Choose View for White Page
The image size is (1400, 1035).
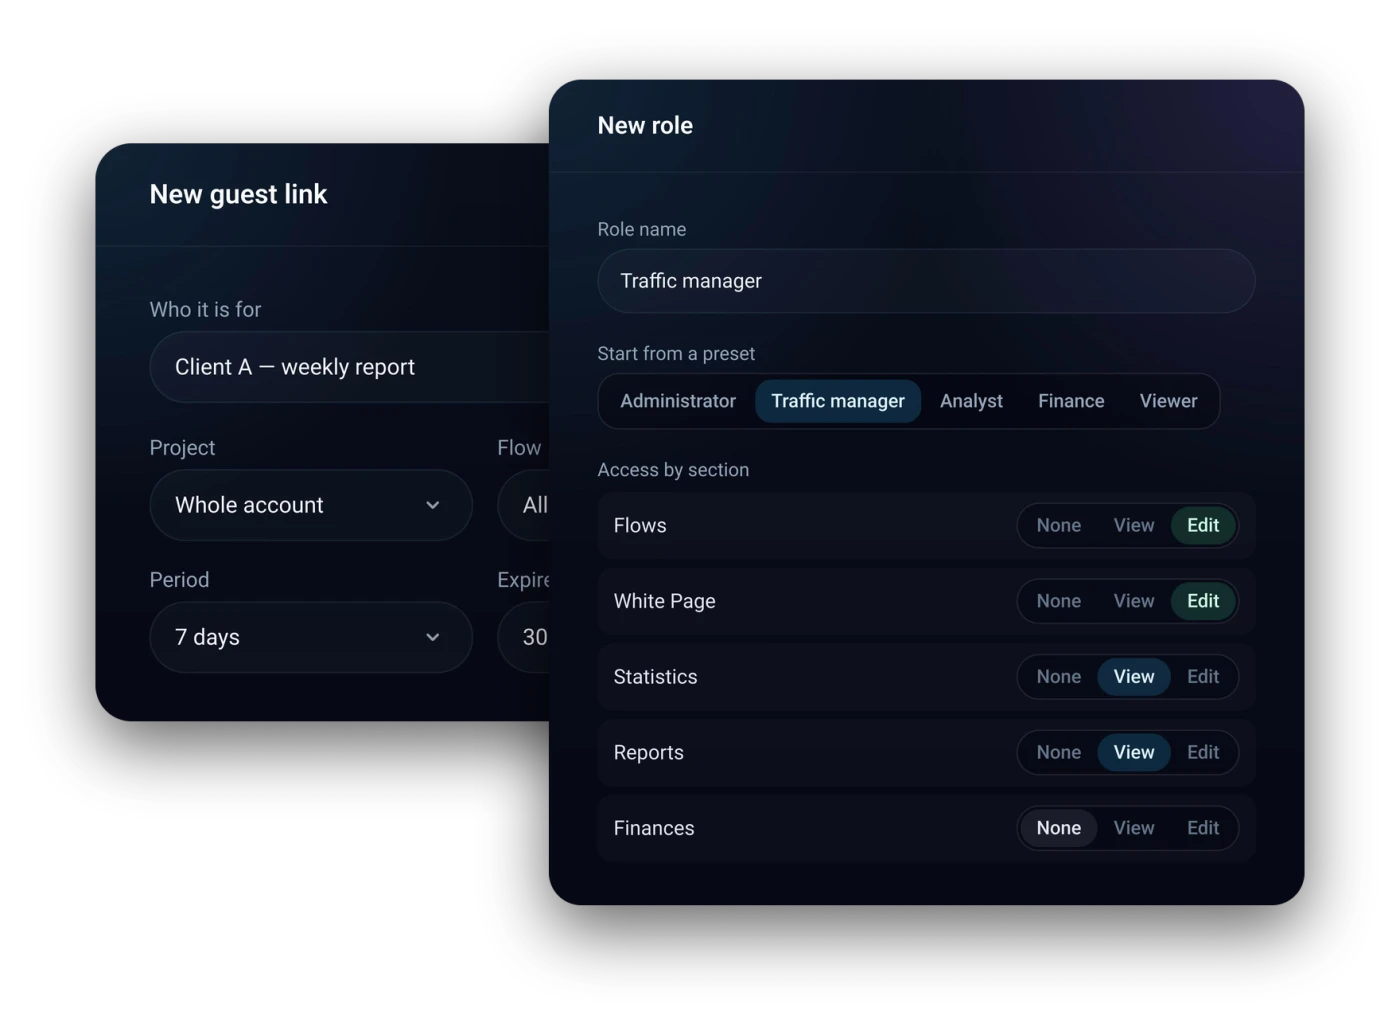[1134, 601]
